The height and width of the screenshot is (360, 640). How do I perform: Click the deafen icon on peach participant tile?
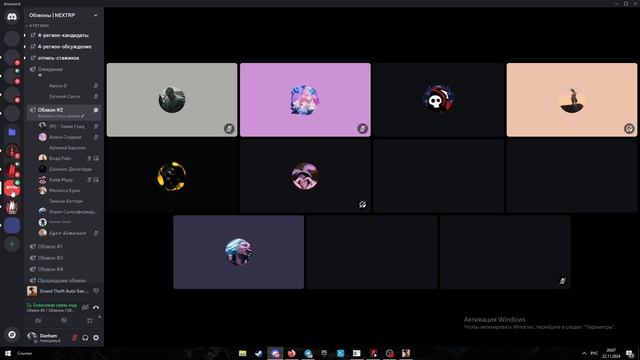point(629,129)
